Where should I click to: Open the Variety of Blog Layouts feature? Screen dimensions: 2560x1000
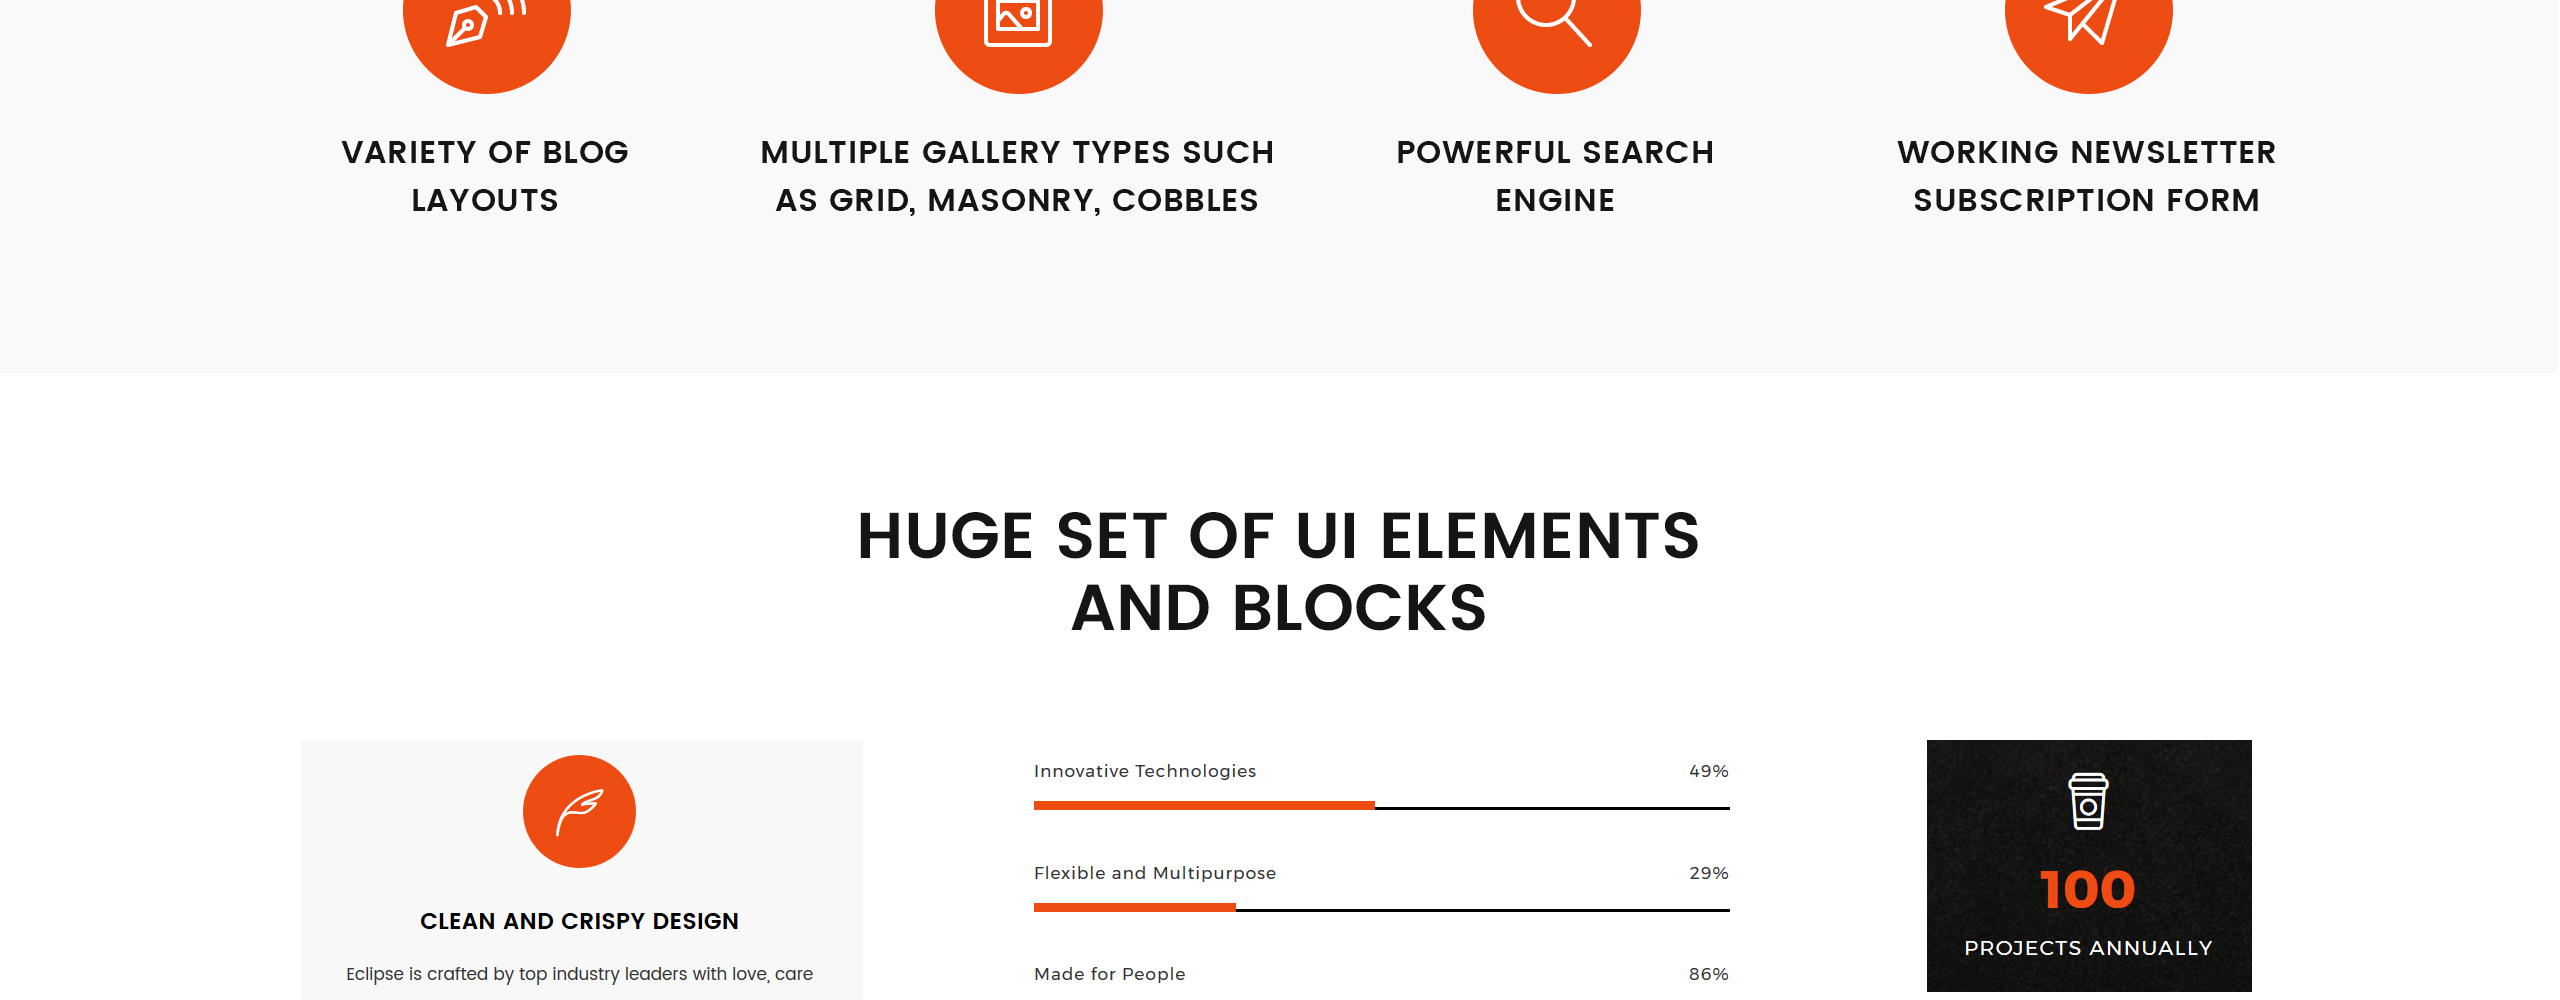point(484,176)
